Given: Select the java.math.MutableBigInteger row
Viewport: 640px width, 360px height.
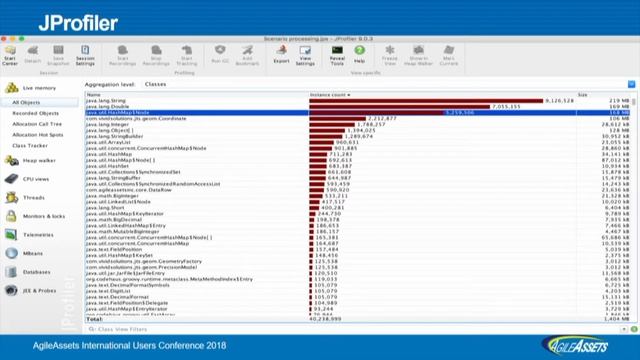Looking at the screenshot, I should [358, 231].
